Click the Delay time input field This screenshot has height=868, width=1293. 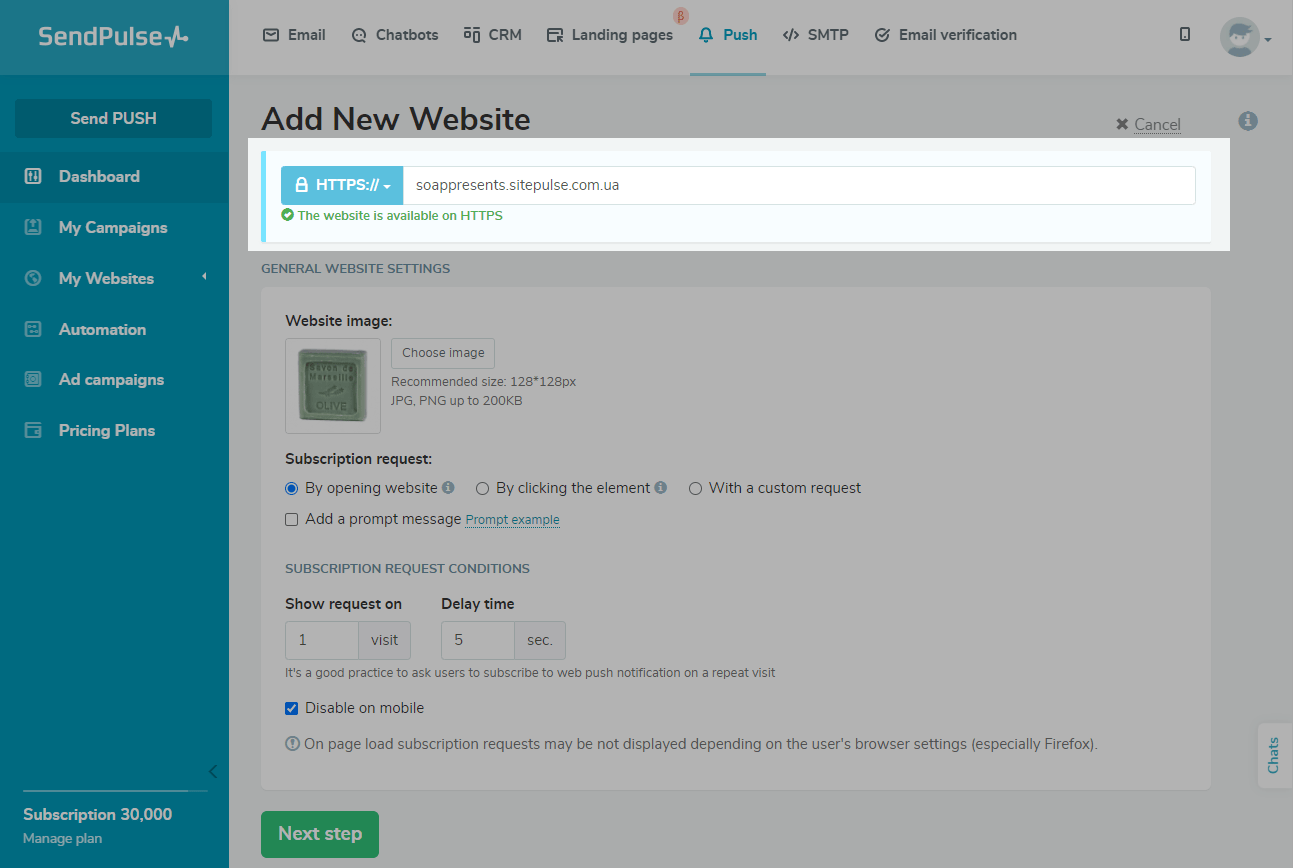(478, 640)
